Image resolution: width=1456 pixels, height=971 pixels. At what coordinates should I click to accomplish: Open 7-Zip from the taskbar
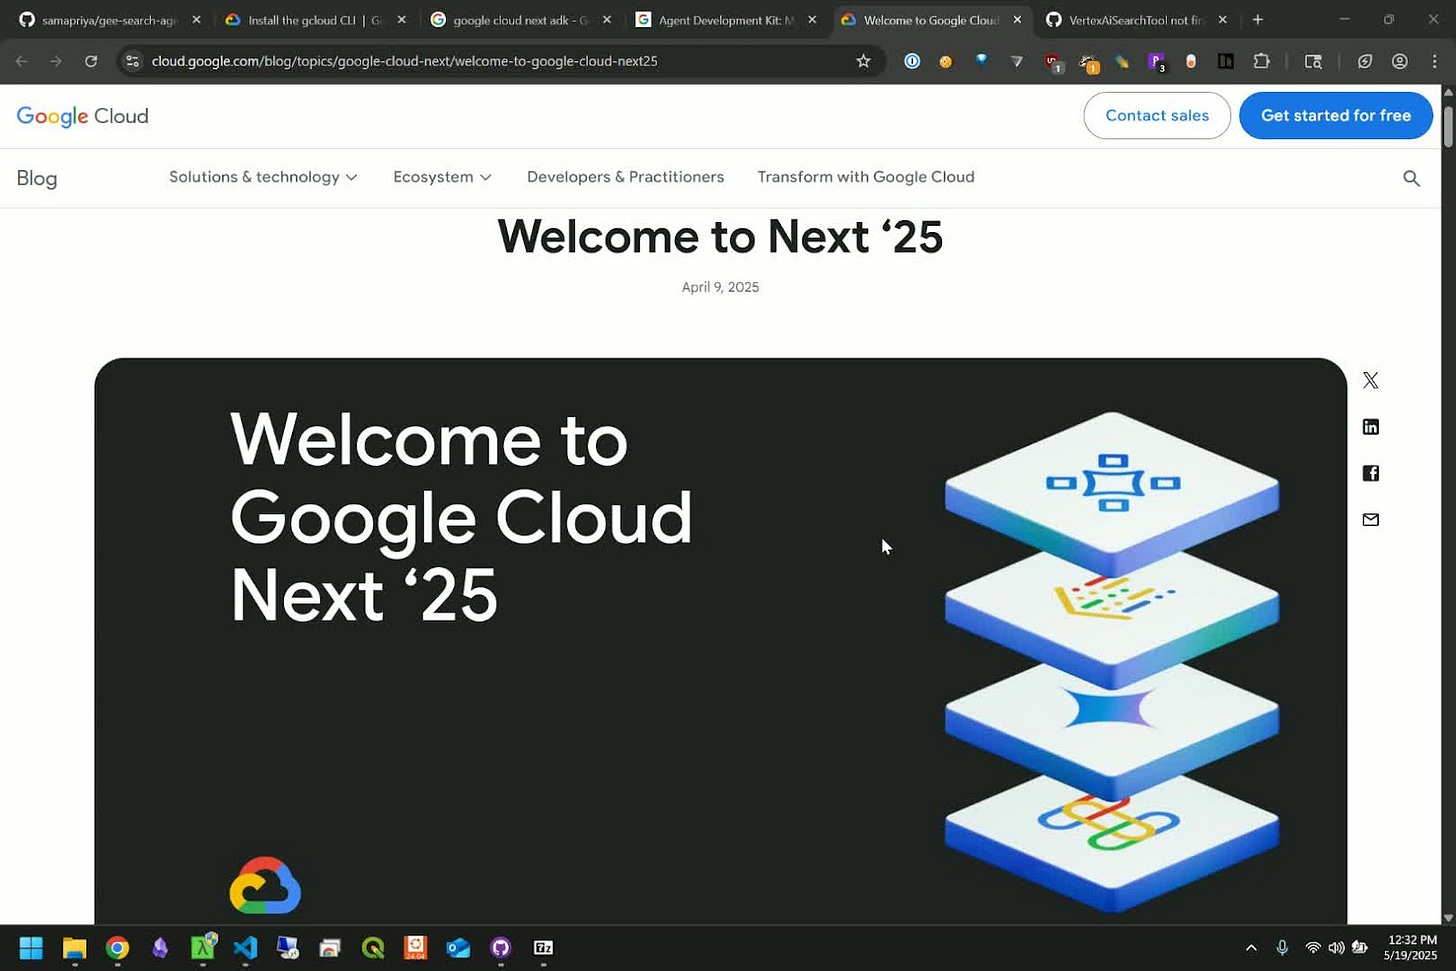[543, 947]
